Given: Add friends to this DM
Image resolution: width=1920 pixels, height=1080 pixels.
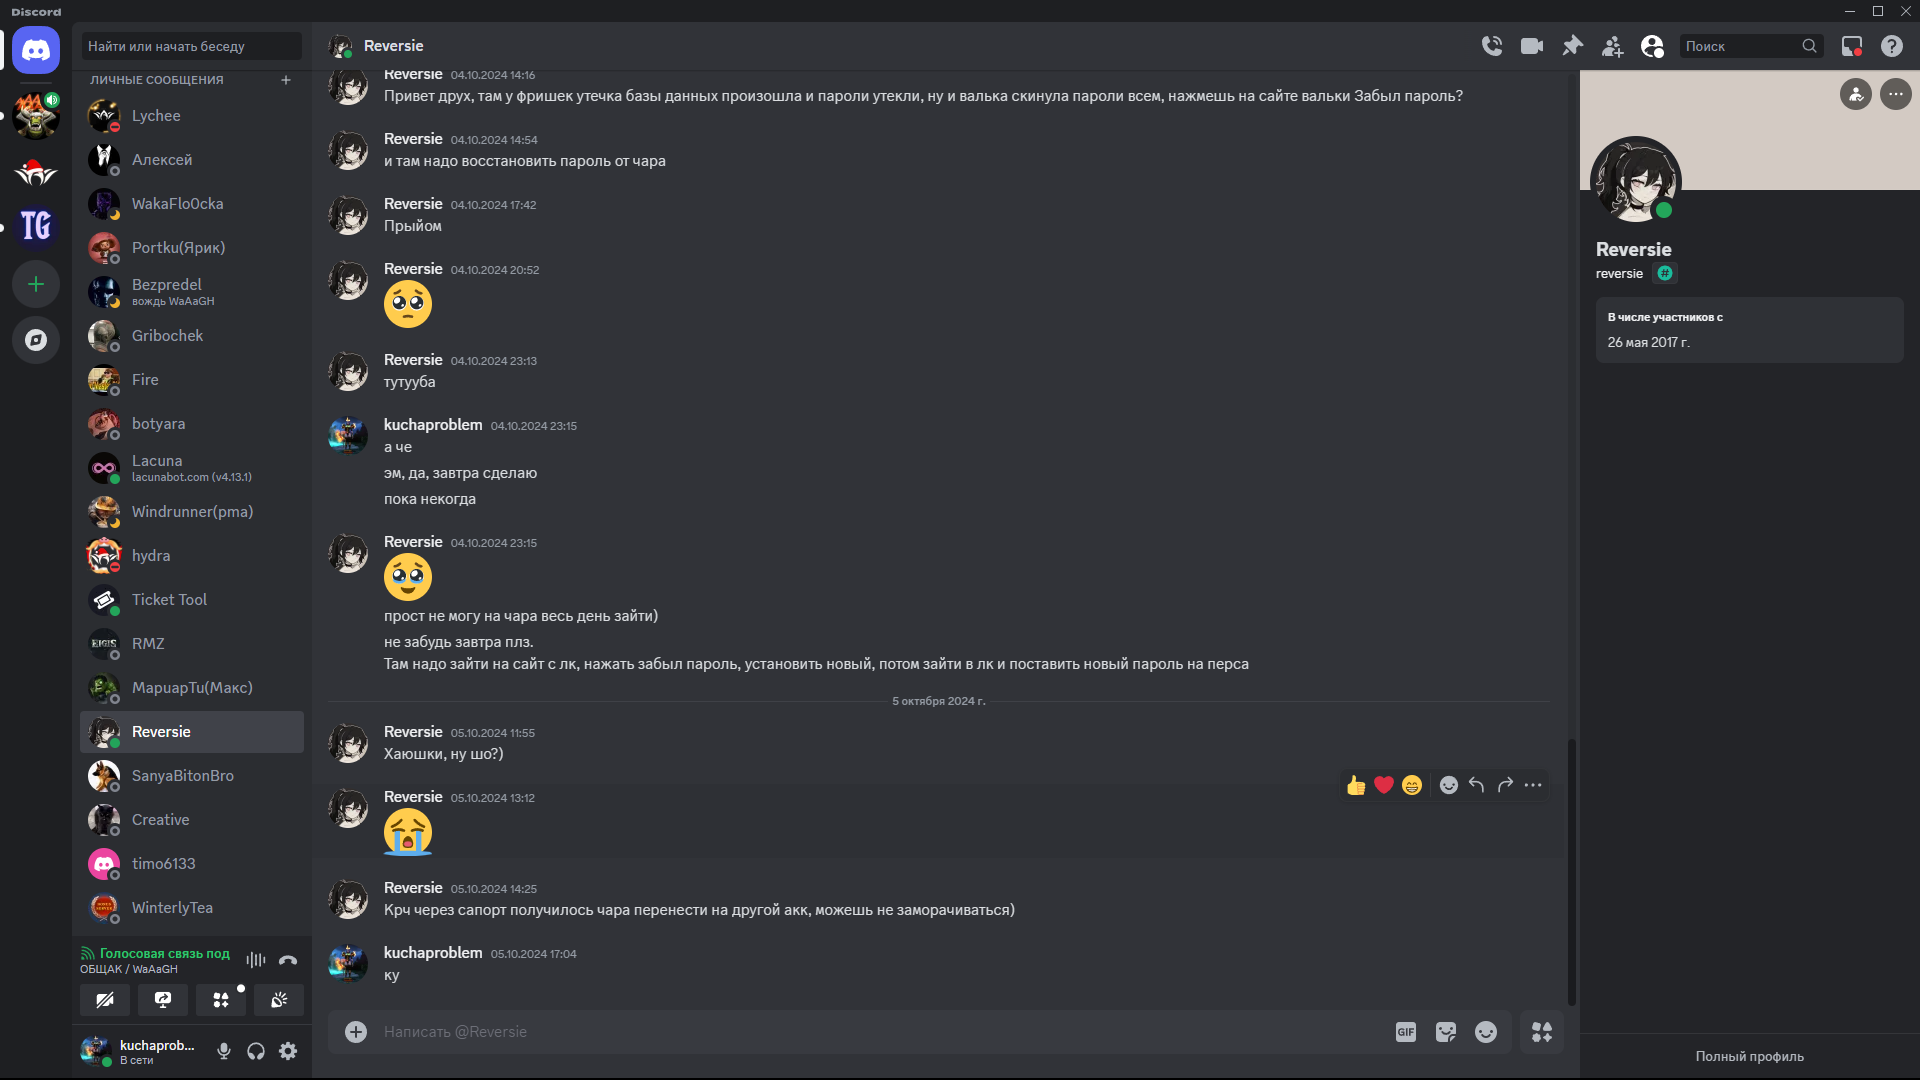Looking at the screenshot, I should tap(1613, 46).
